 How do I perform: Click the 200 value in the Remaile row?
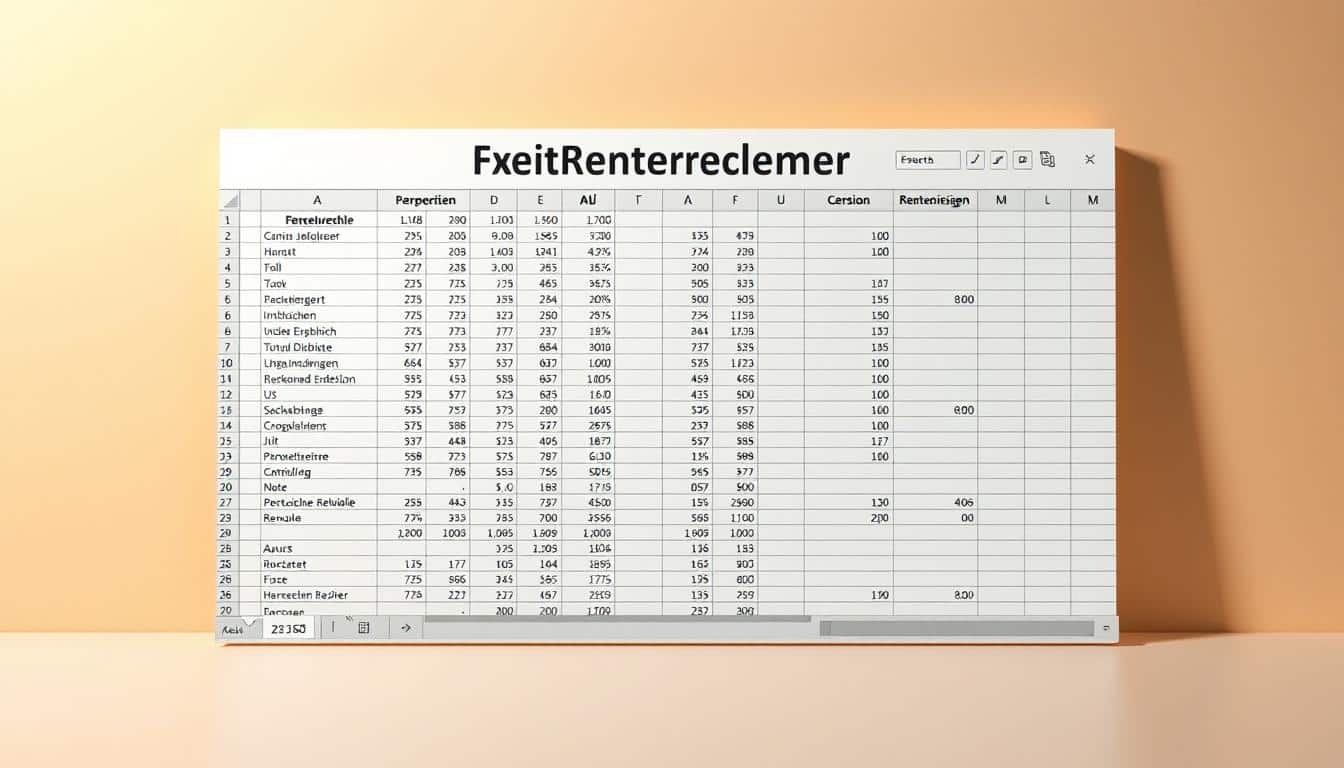[x=878, y=518]
